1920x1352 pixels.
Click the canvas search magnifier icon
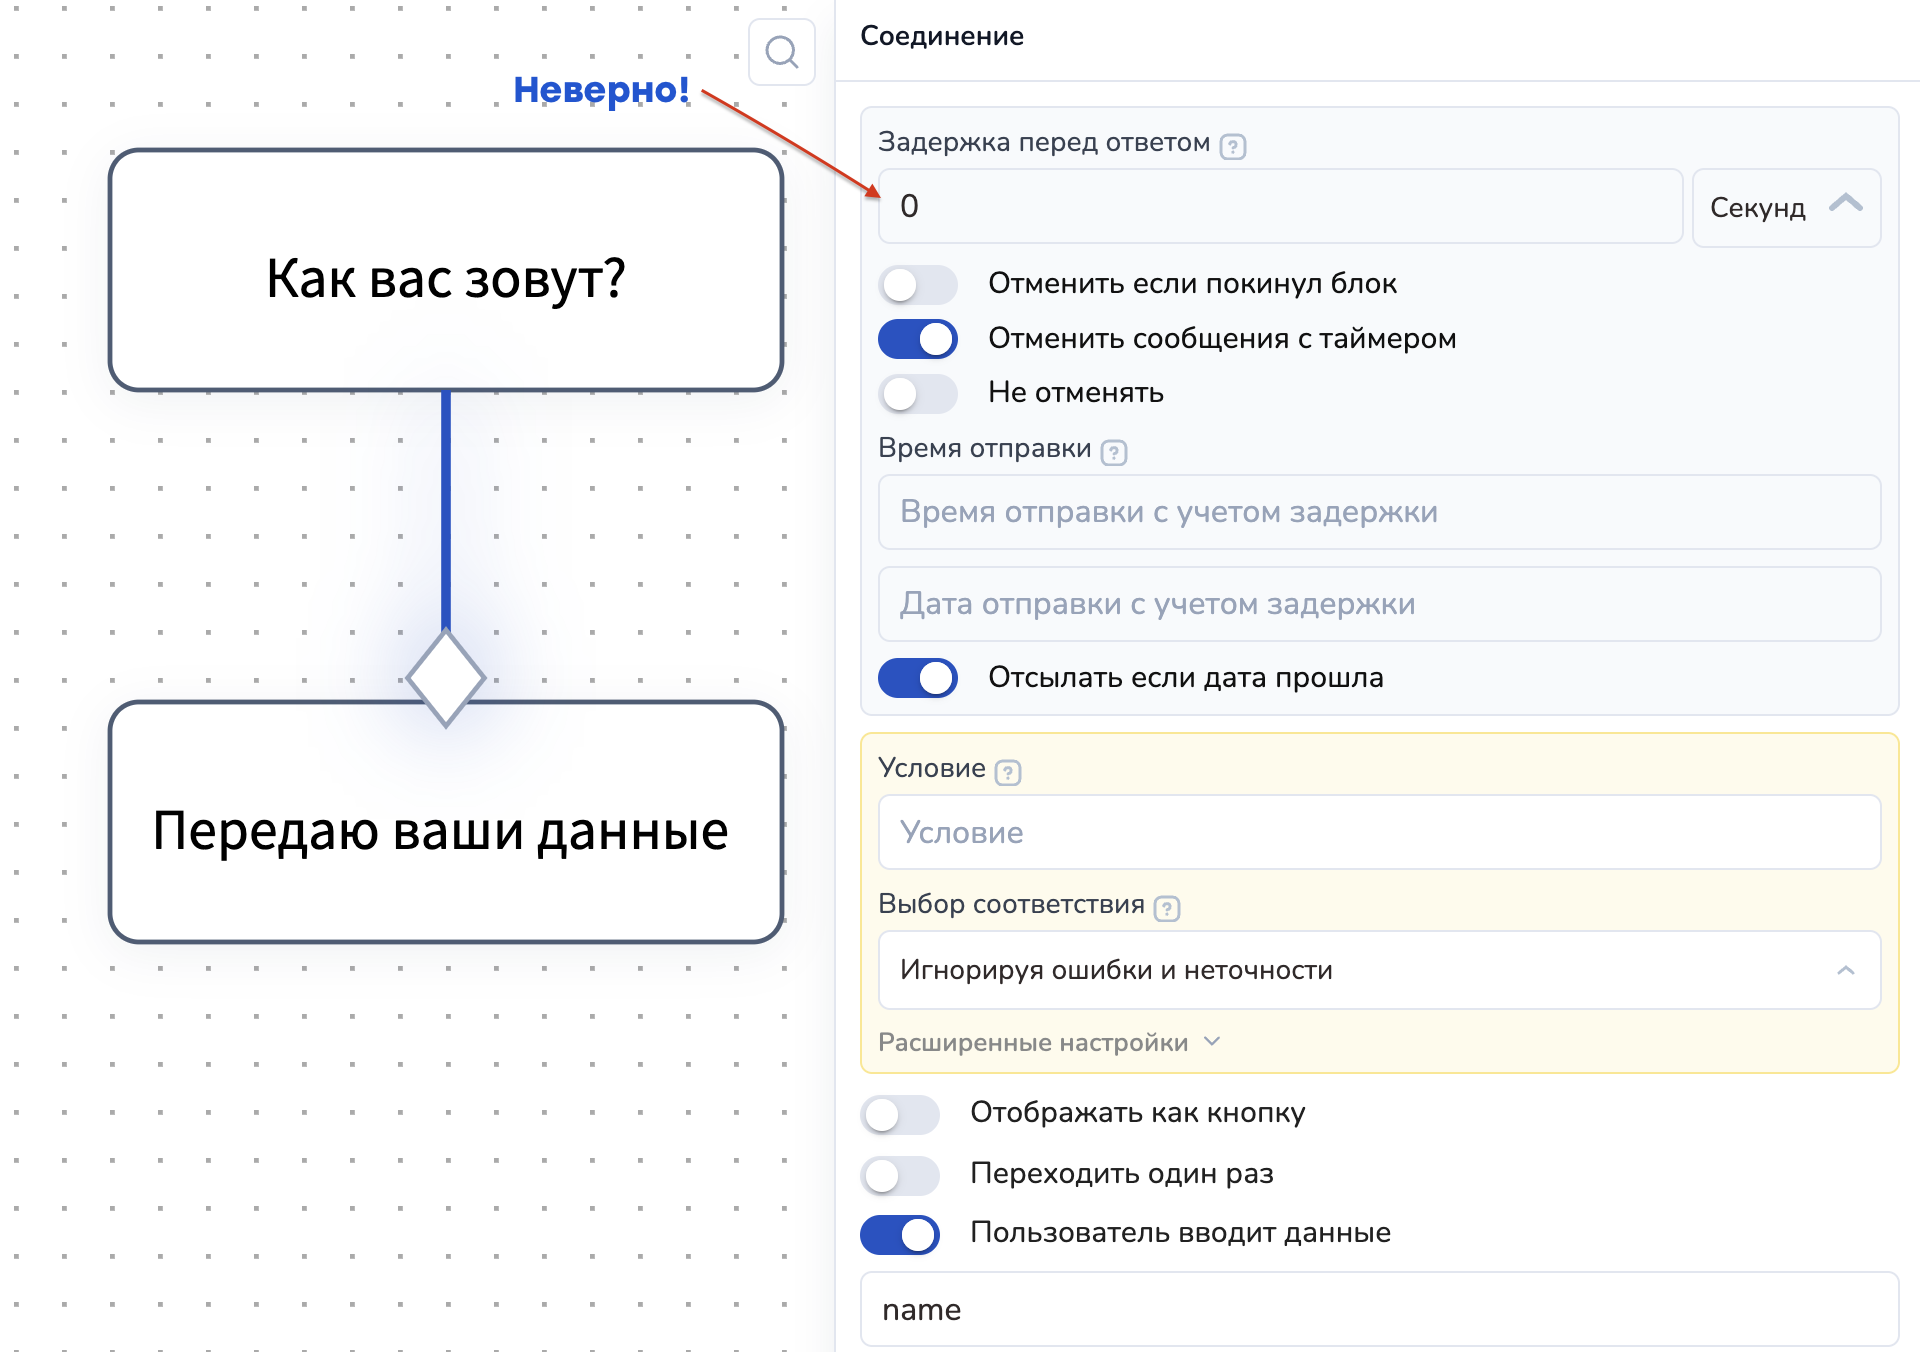click(781, 52)
